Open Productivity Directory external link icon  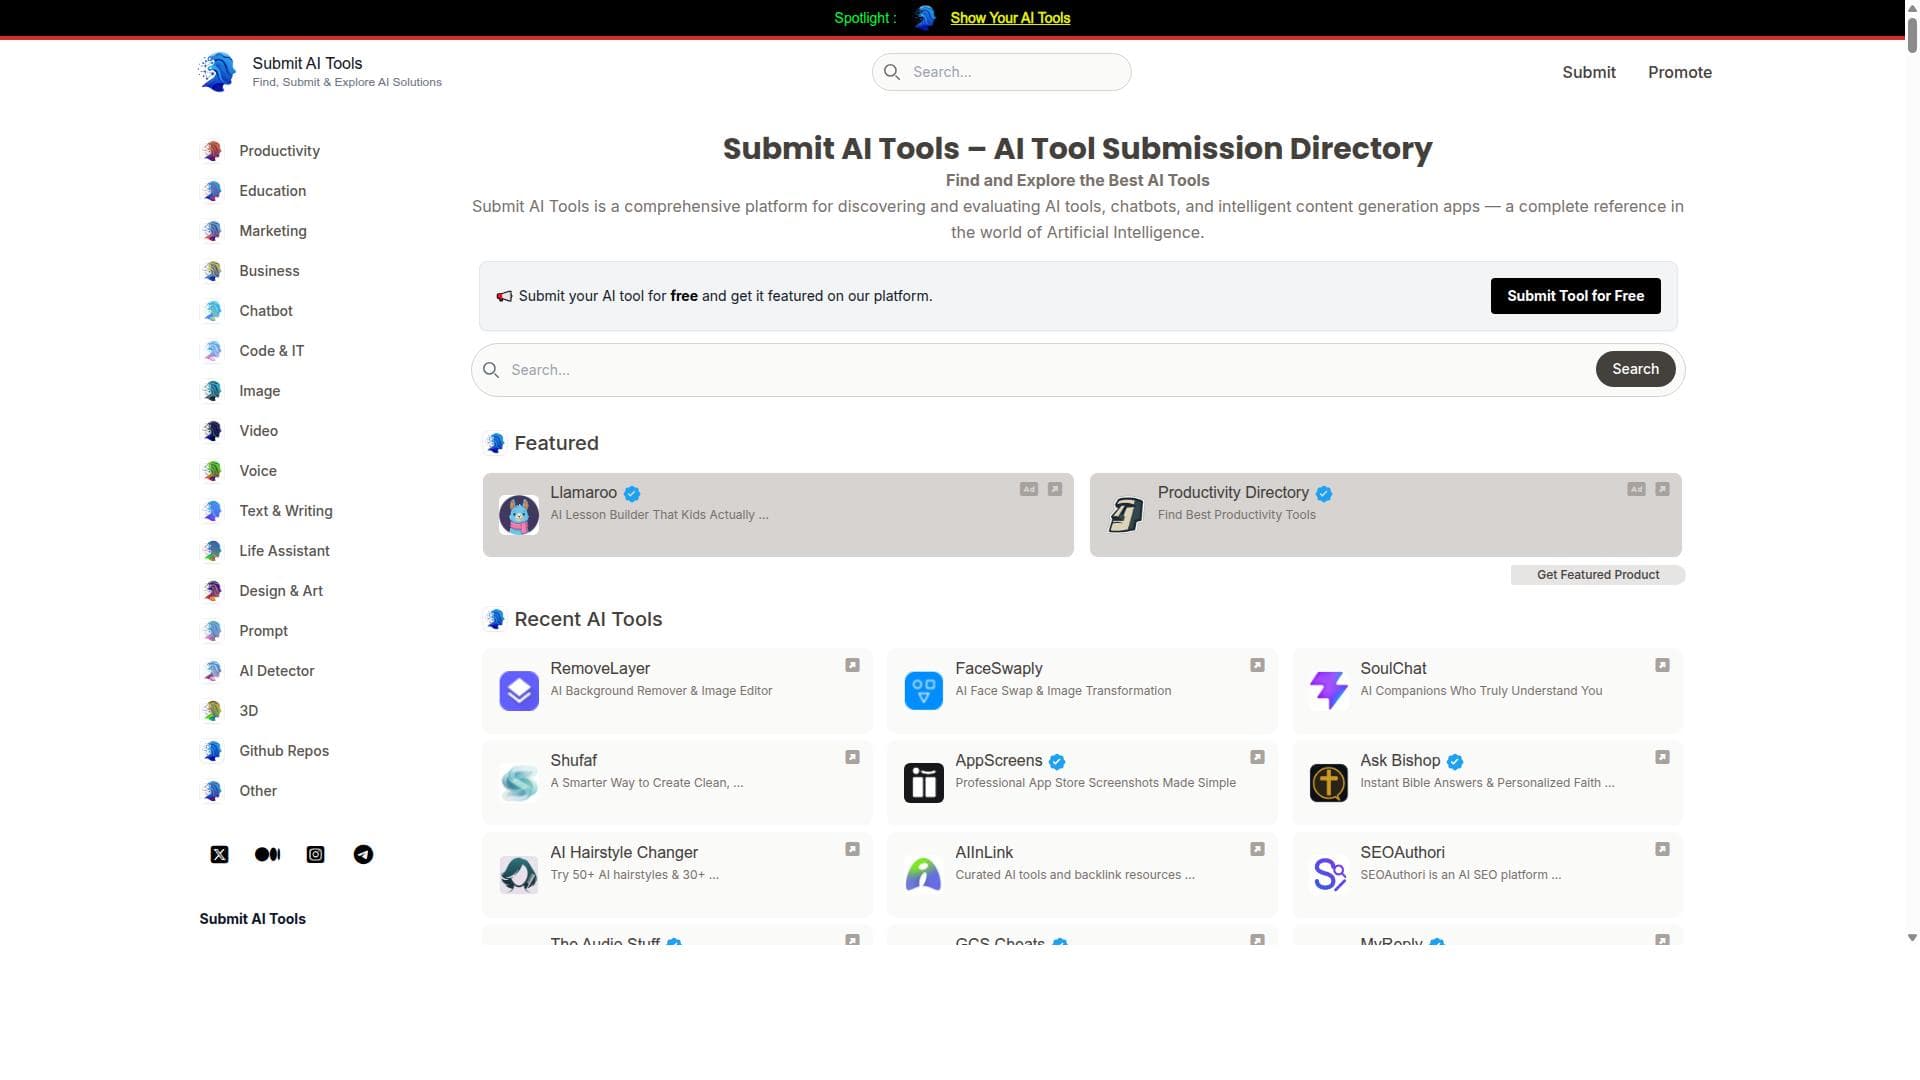(1662, 489)
